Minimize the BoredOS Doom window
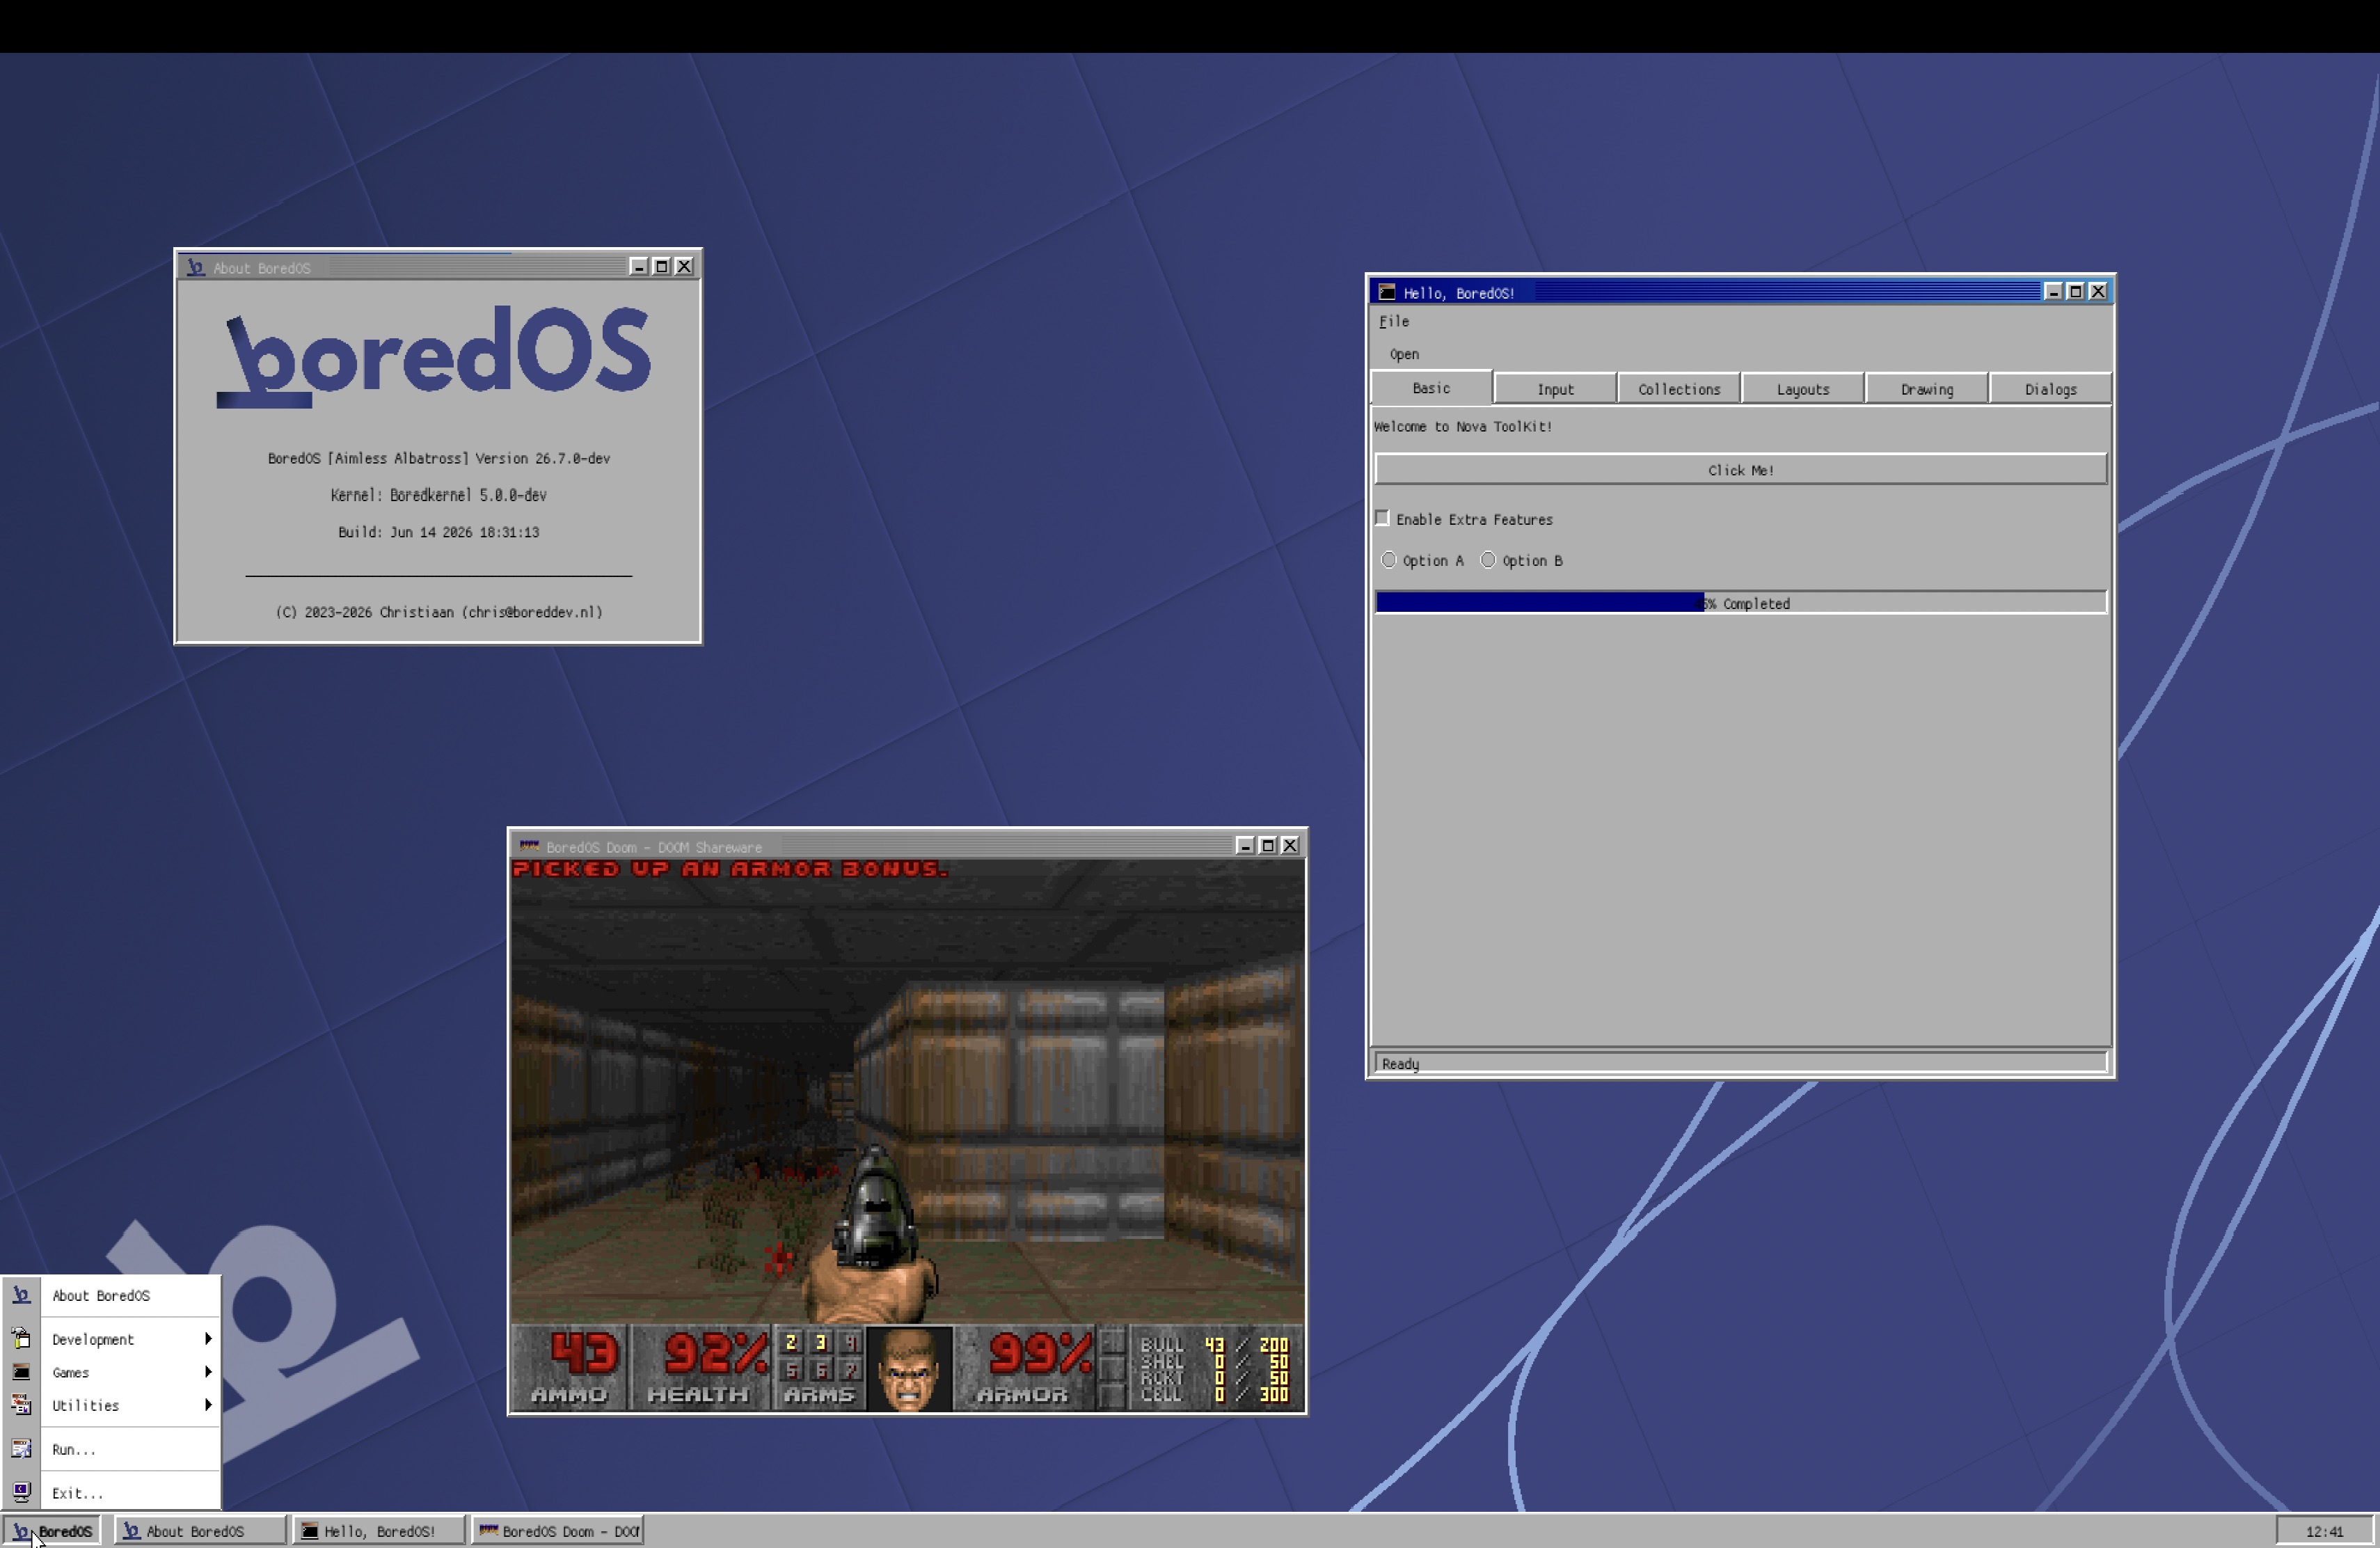Viewport: 2380px width, 1548px height. tap(1245, 845)
